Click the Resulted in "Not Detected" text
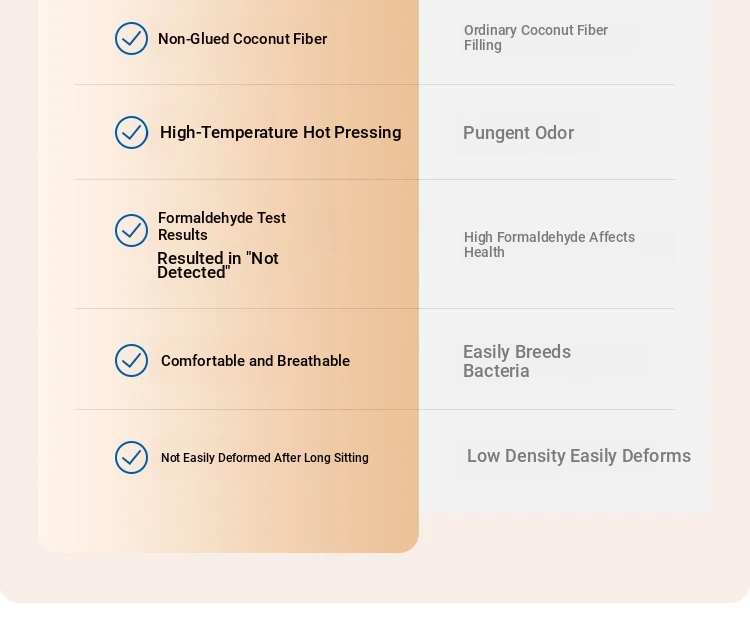The height and width of the screenshot is (641, 750). pos(218,265)
